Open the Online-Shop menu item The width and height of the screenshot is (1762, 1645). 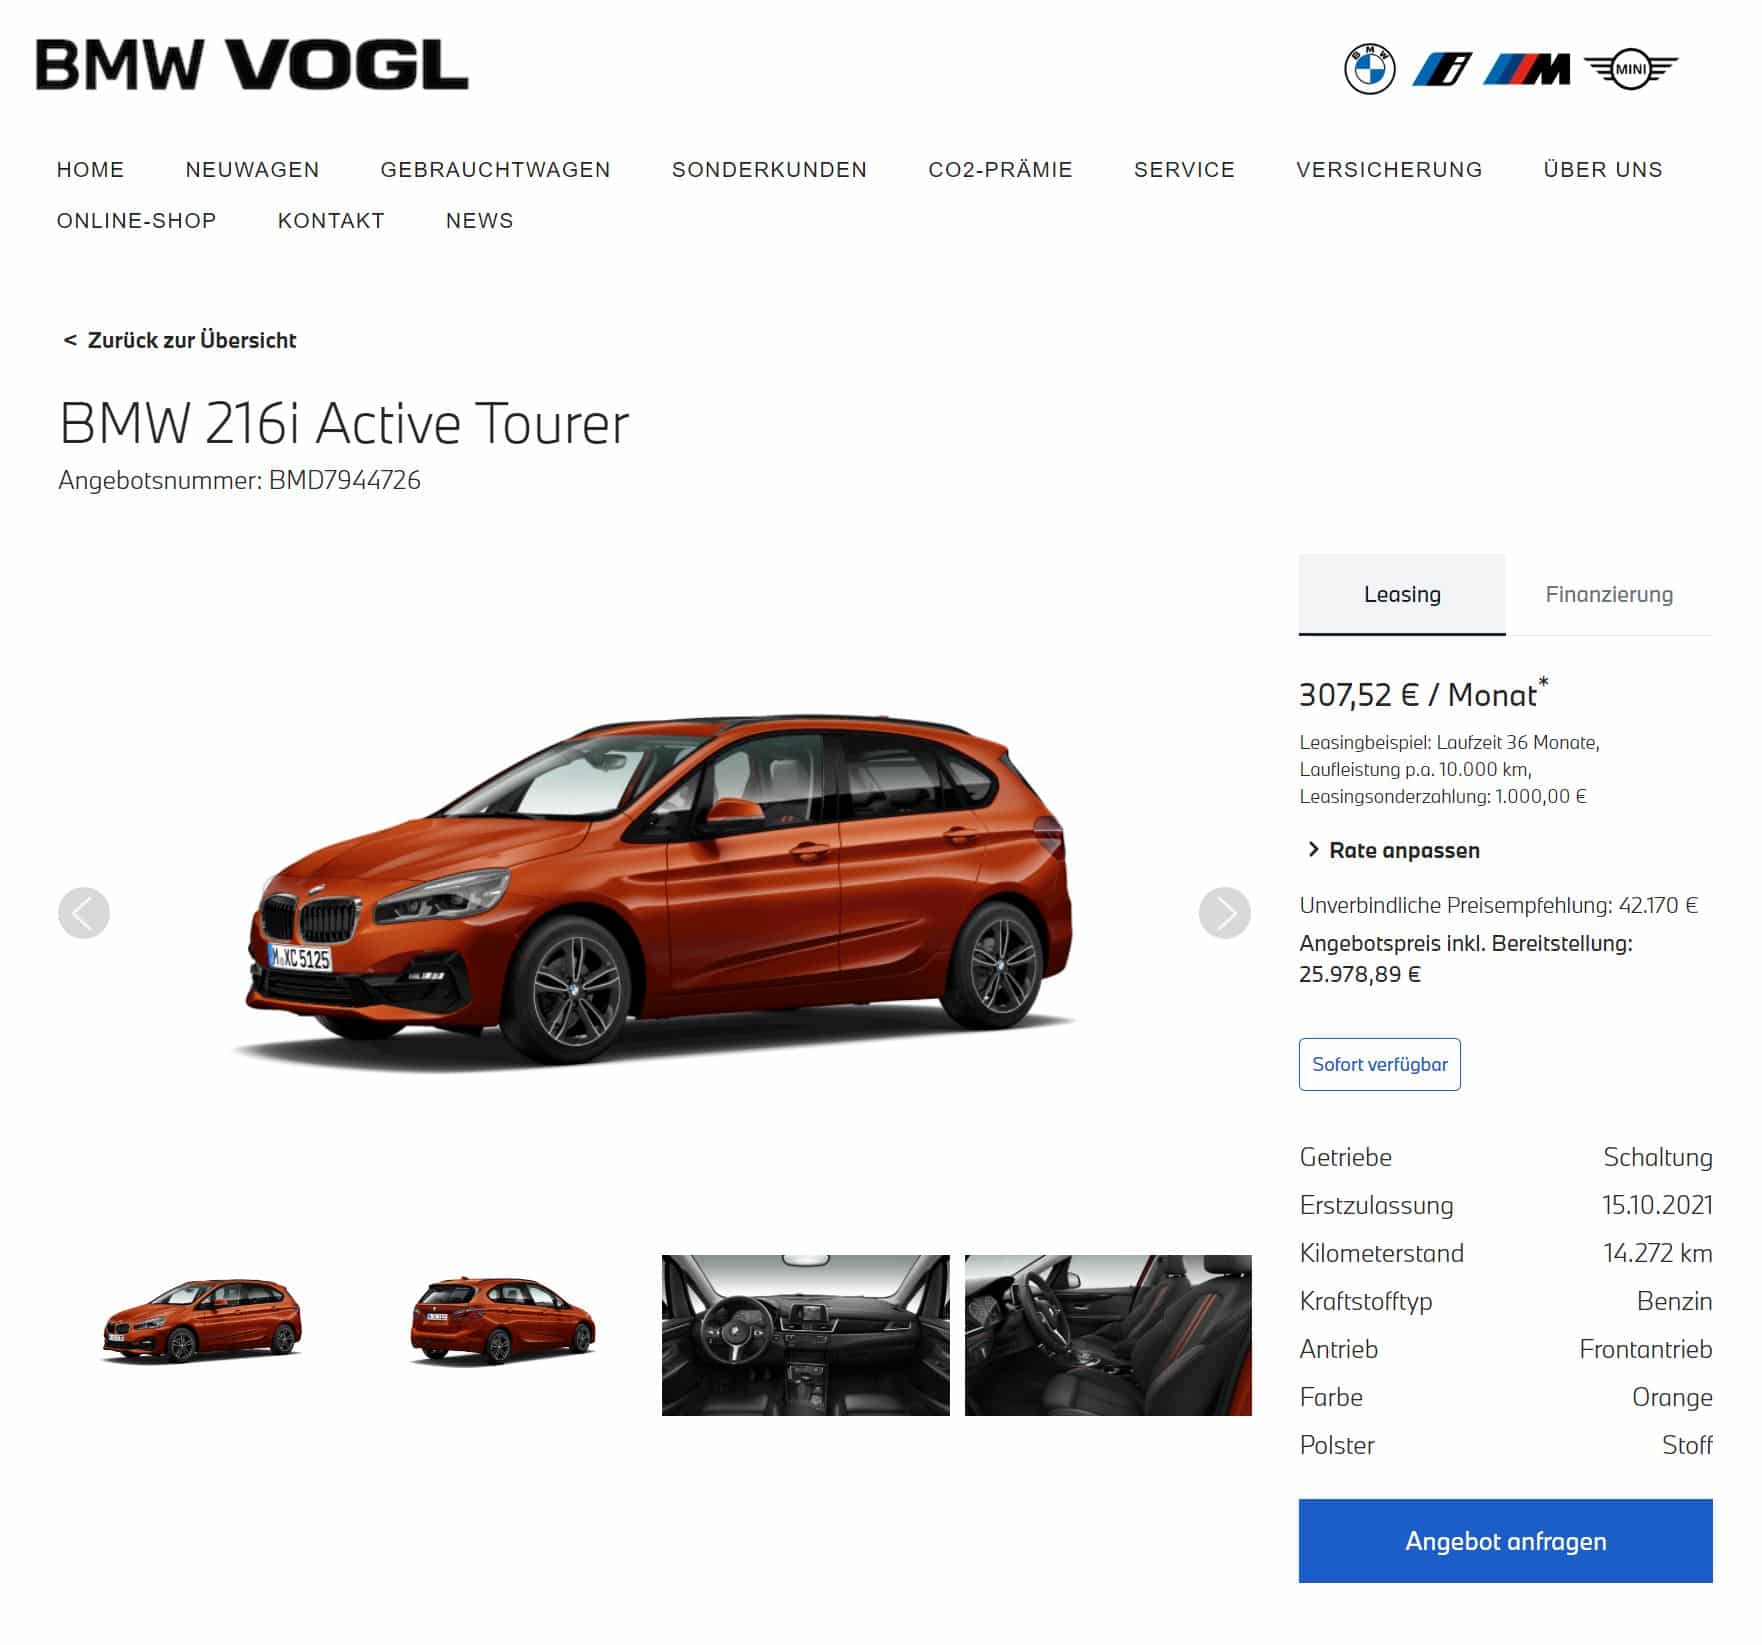(x=136, y=221)
